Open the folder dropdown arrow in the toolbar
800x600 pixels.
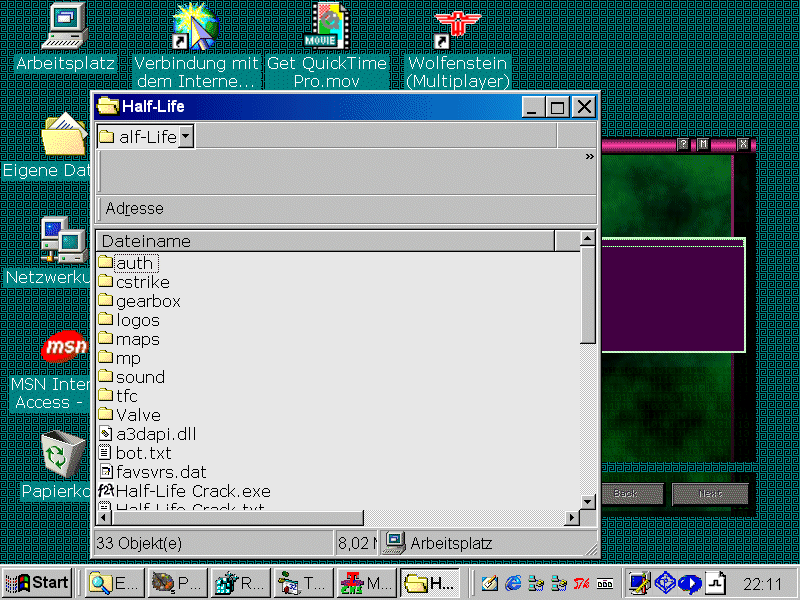[x=186, y=137]
